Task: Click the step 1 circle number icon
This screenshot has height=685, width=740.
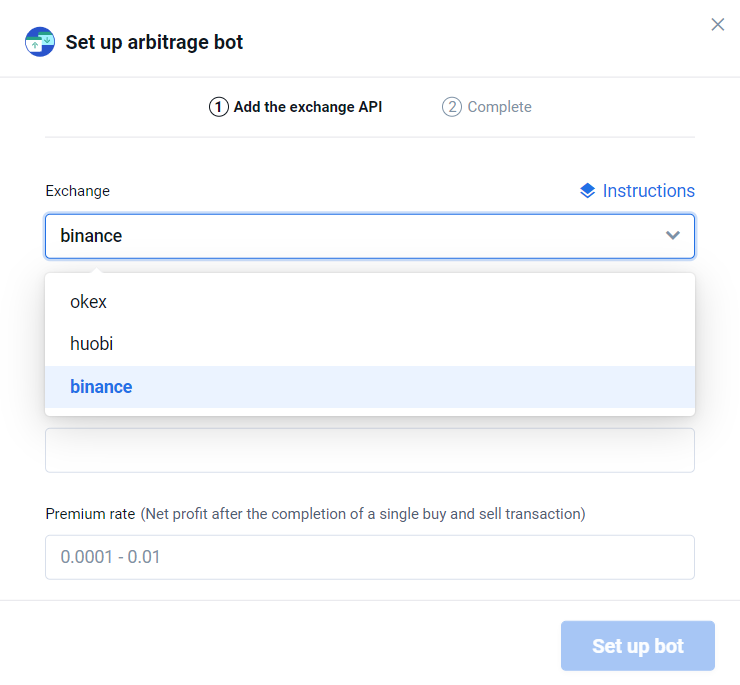Action: point(218,107)
